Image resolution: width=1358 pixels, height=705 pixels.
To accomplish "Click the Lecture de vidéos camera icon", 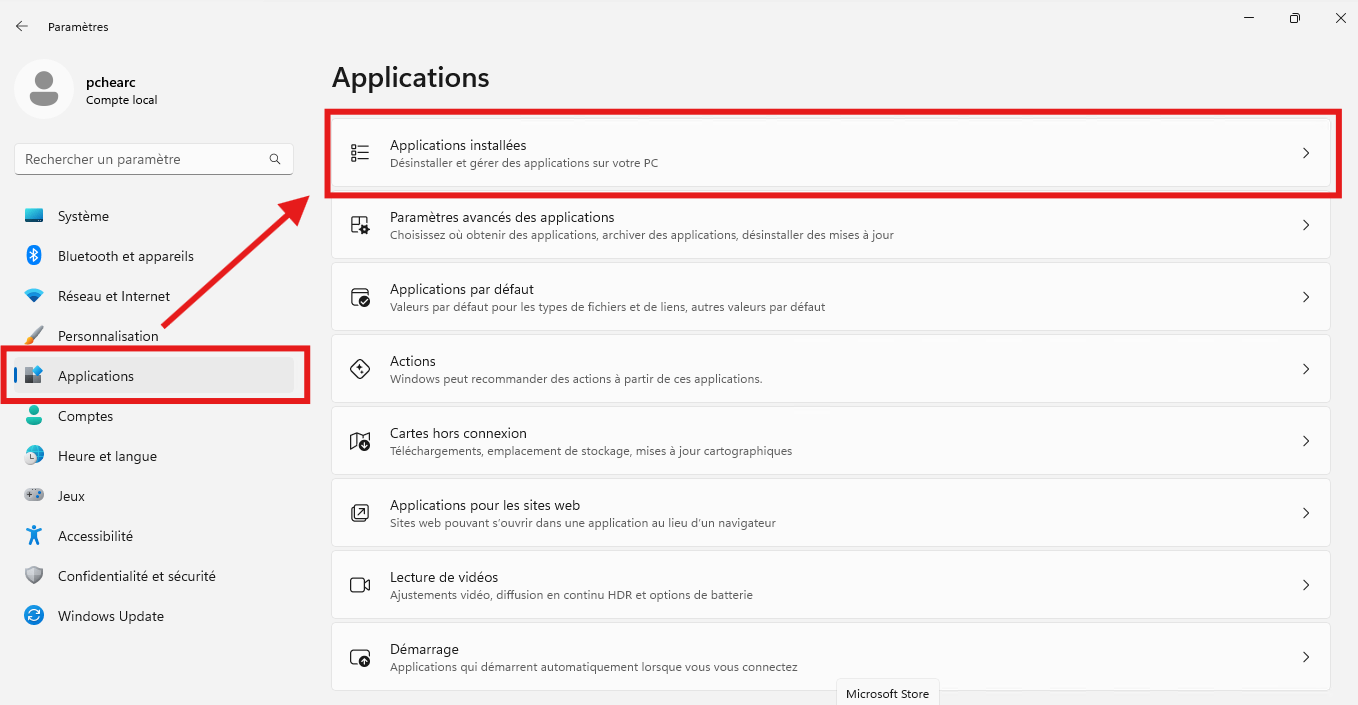I will [360, 585].
